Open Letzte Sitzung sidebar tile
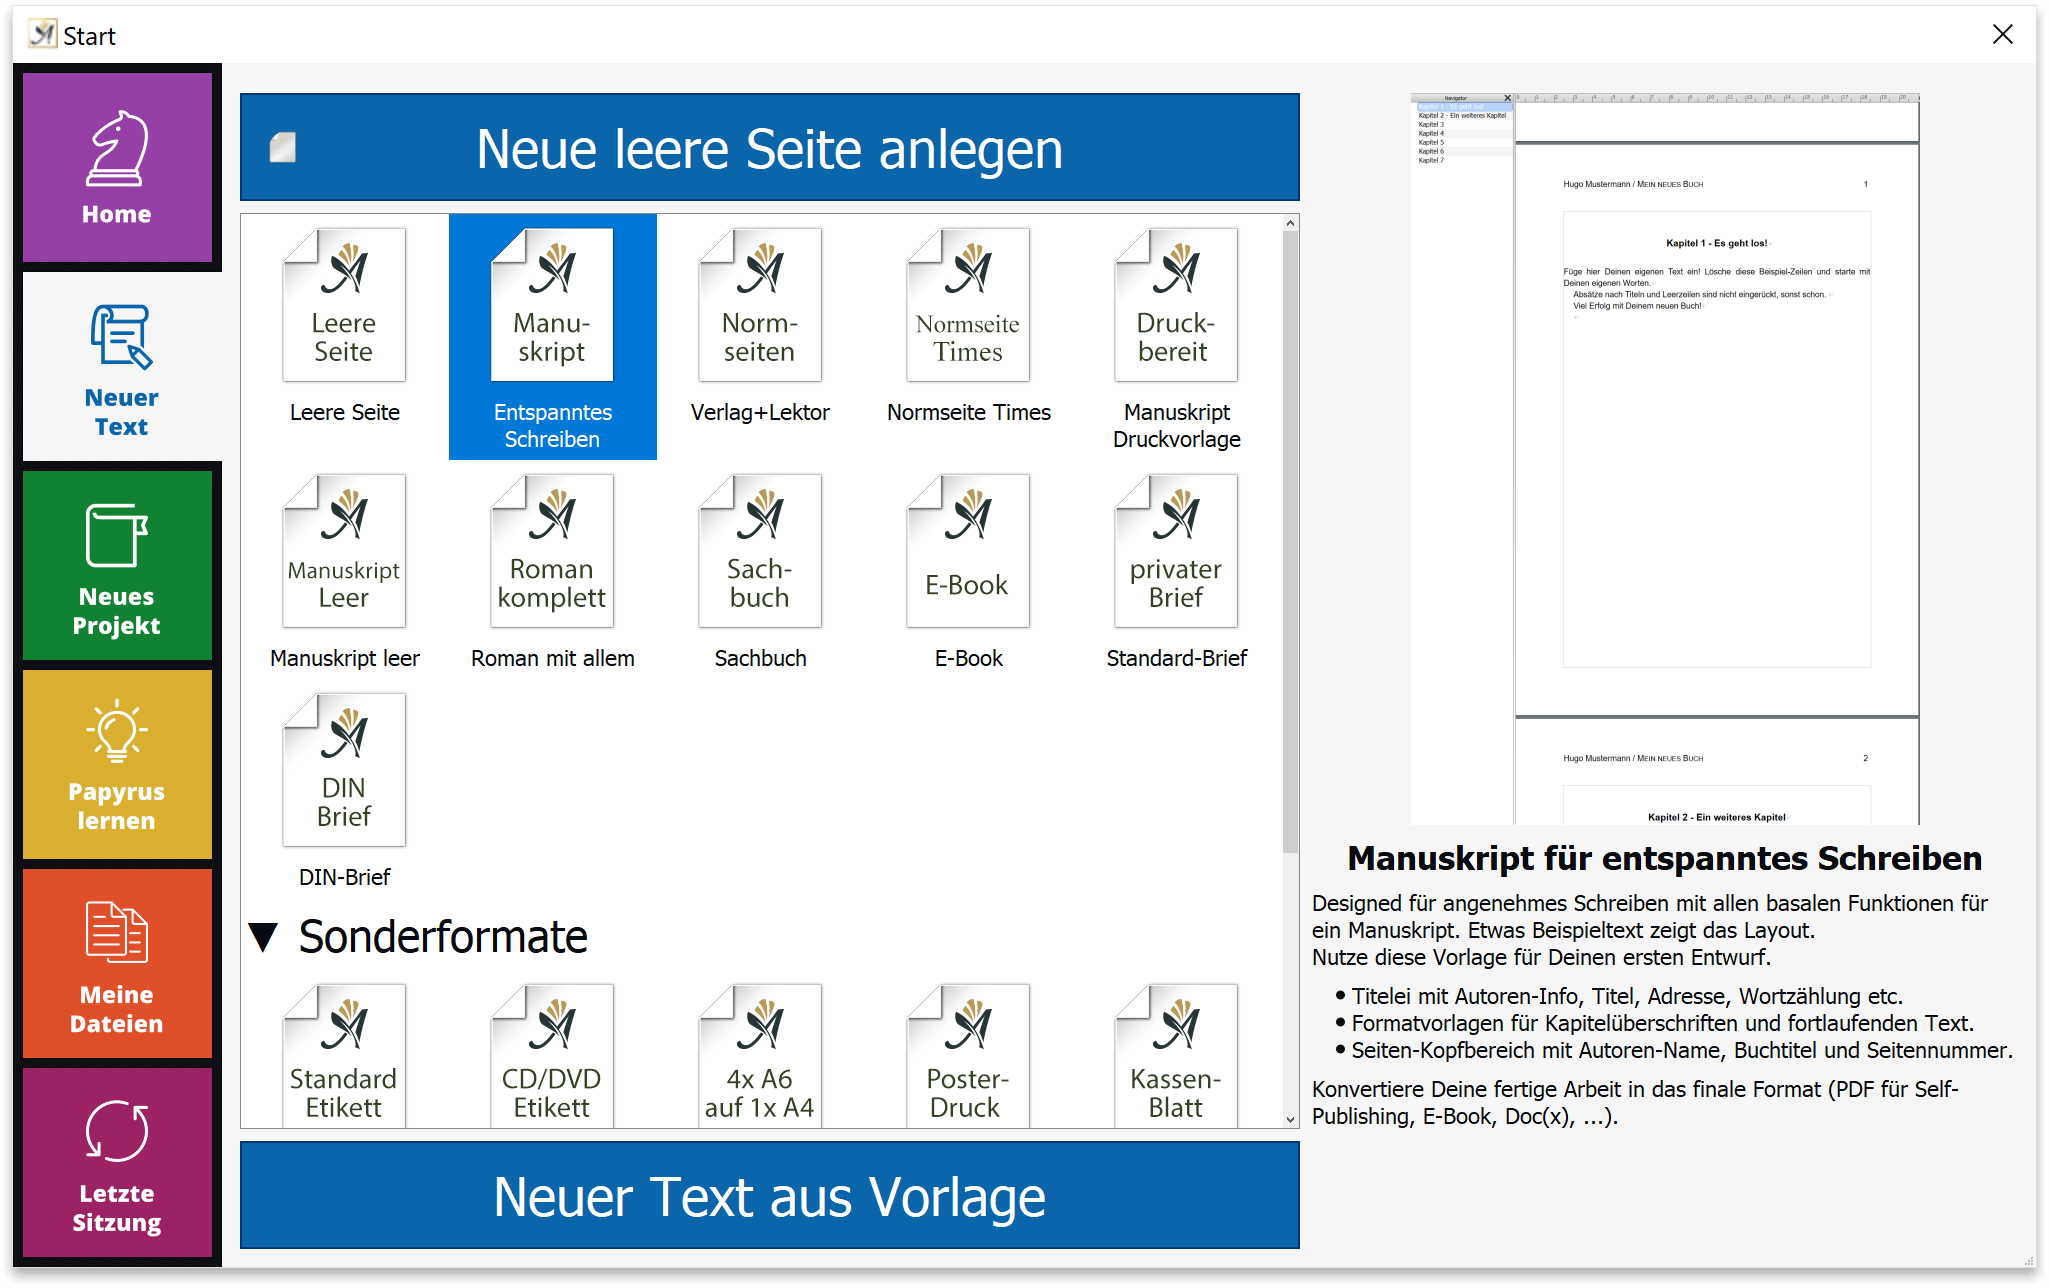Screen dimensions: 2050x1288 117,1162
